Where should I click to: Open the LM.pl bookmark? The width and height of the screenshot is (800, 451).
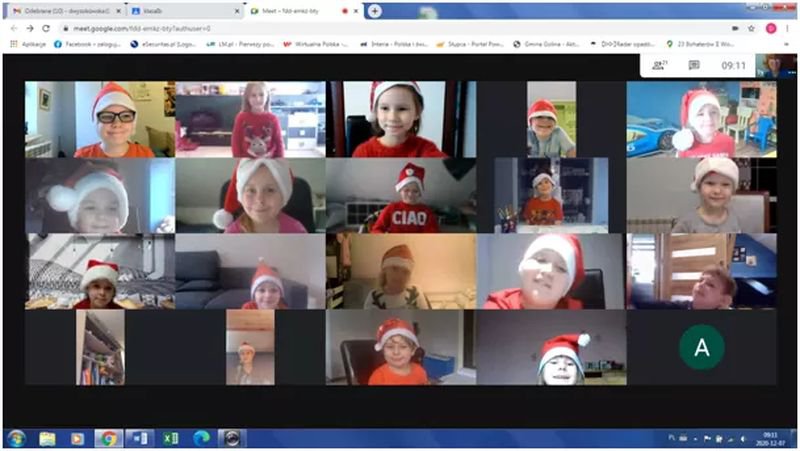pos(240,44)
